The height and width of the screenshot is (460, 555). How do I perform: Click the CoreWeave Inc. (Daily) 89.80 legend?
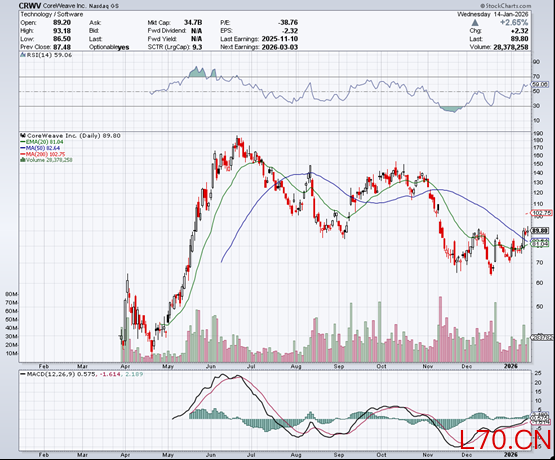click(x=74, y=136)
